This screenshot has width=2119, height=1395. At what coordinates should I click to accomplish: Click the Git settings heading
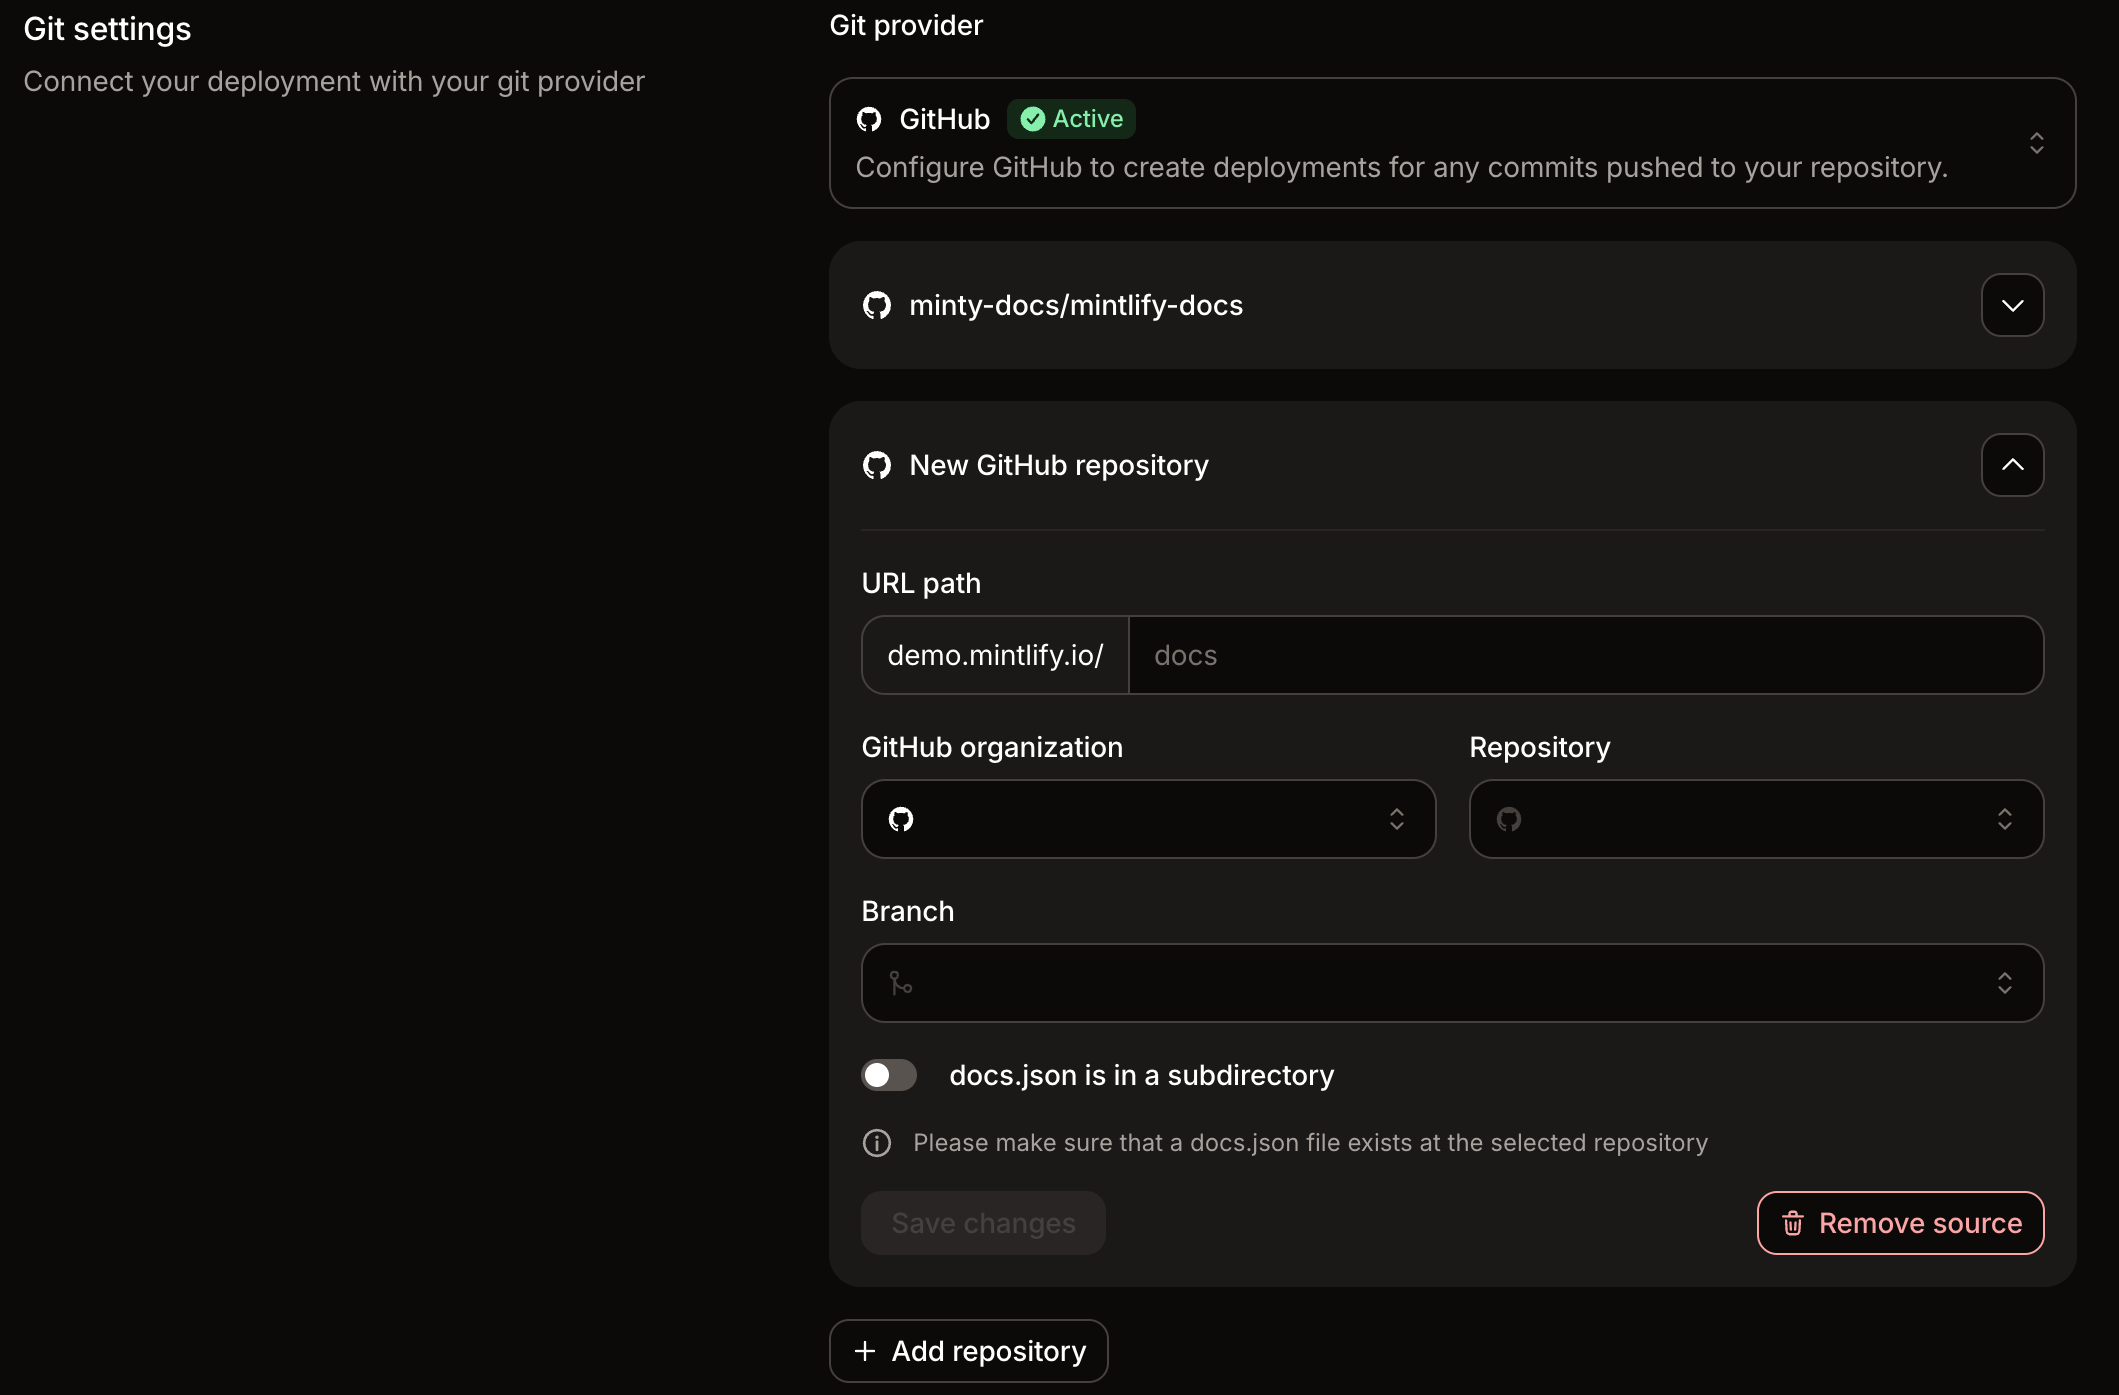(x=107, y=29)
